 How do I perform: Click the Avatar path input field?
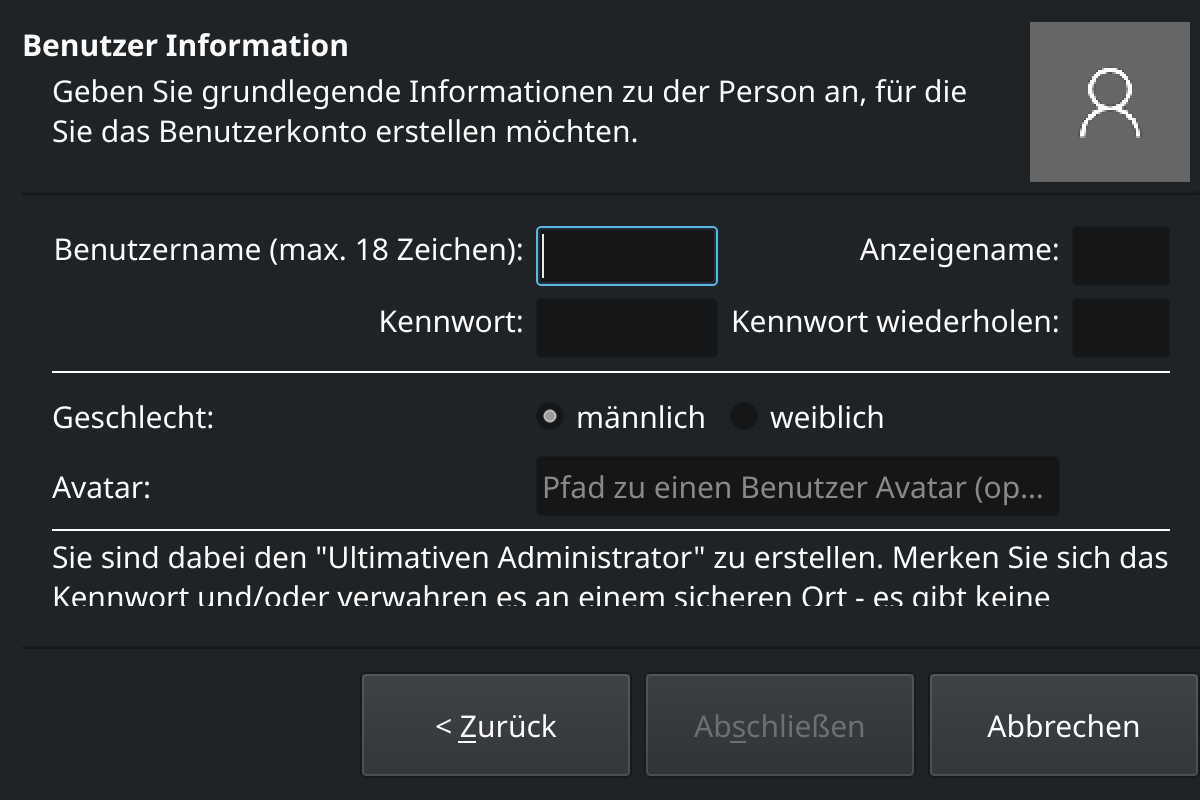tap(798, 487)
